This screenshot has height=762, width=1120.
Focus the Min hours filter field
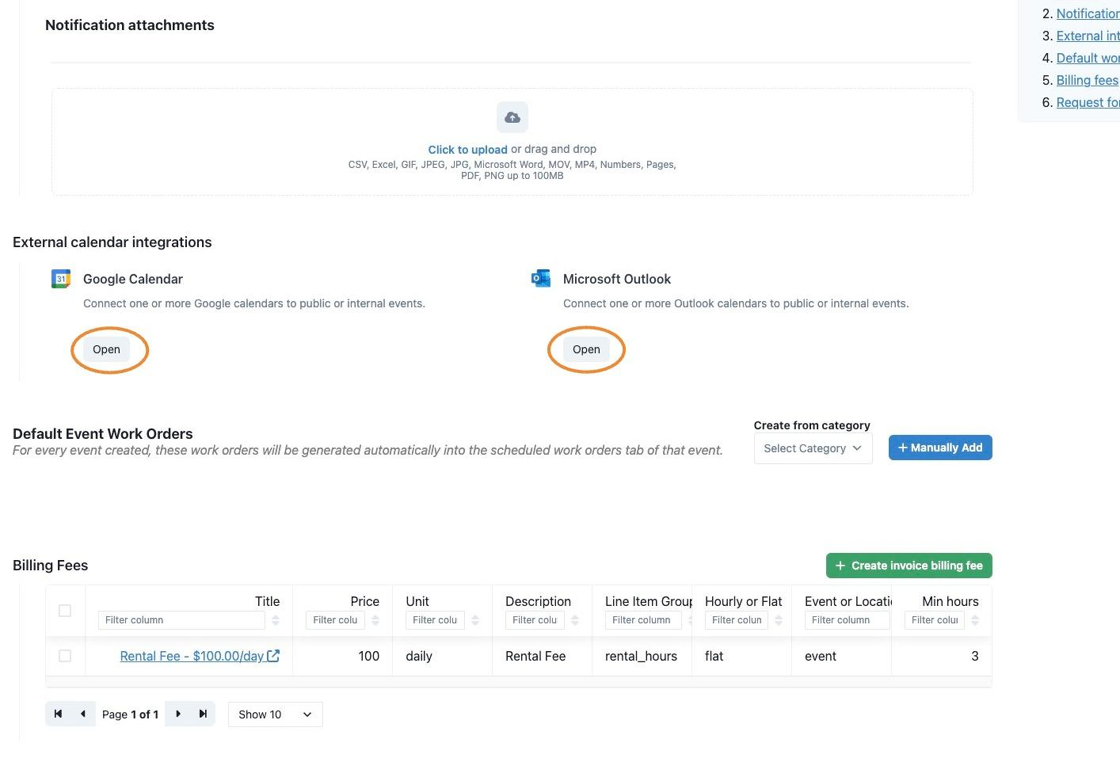(x=934, y=620)
